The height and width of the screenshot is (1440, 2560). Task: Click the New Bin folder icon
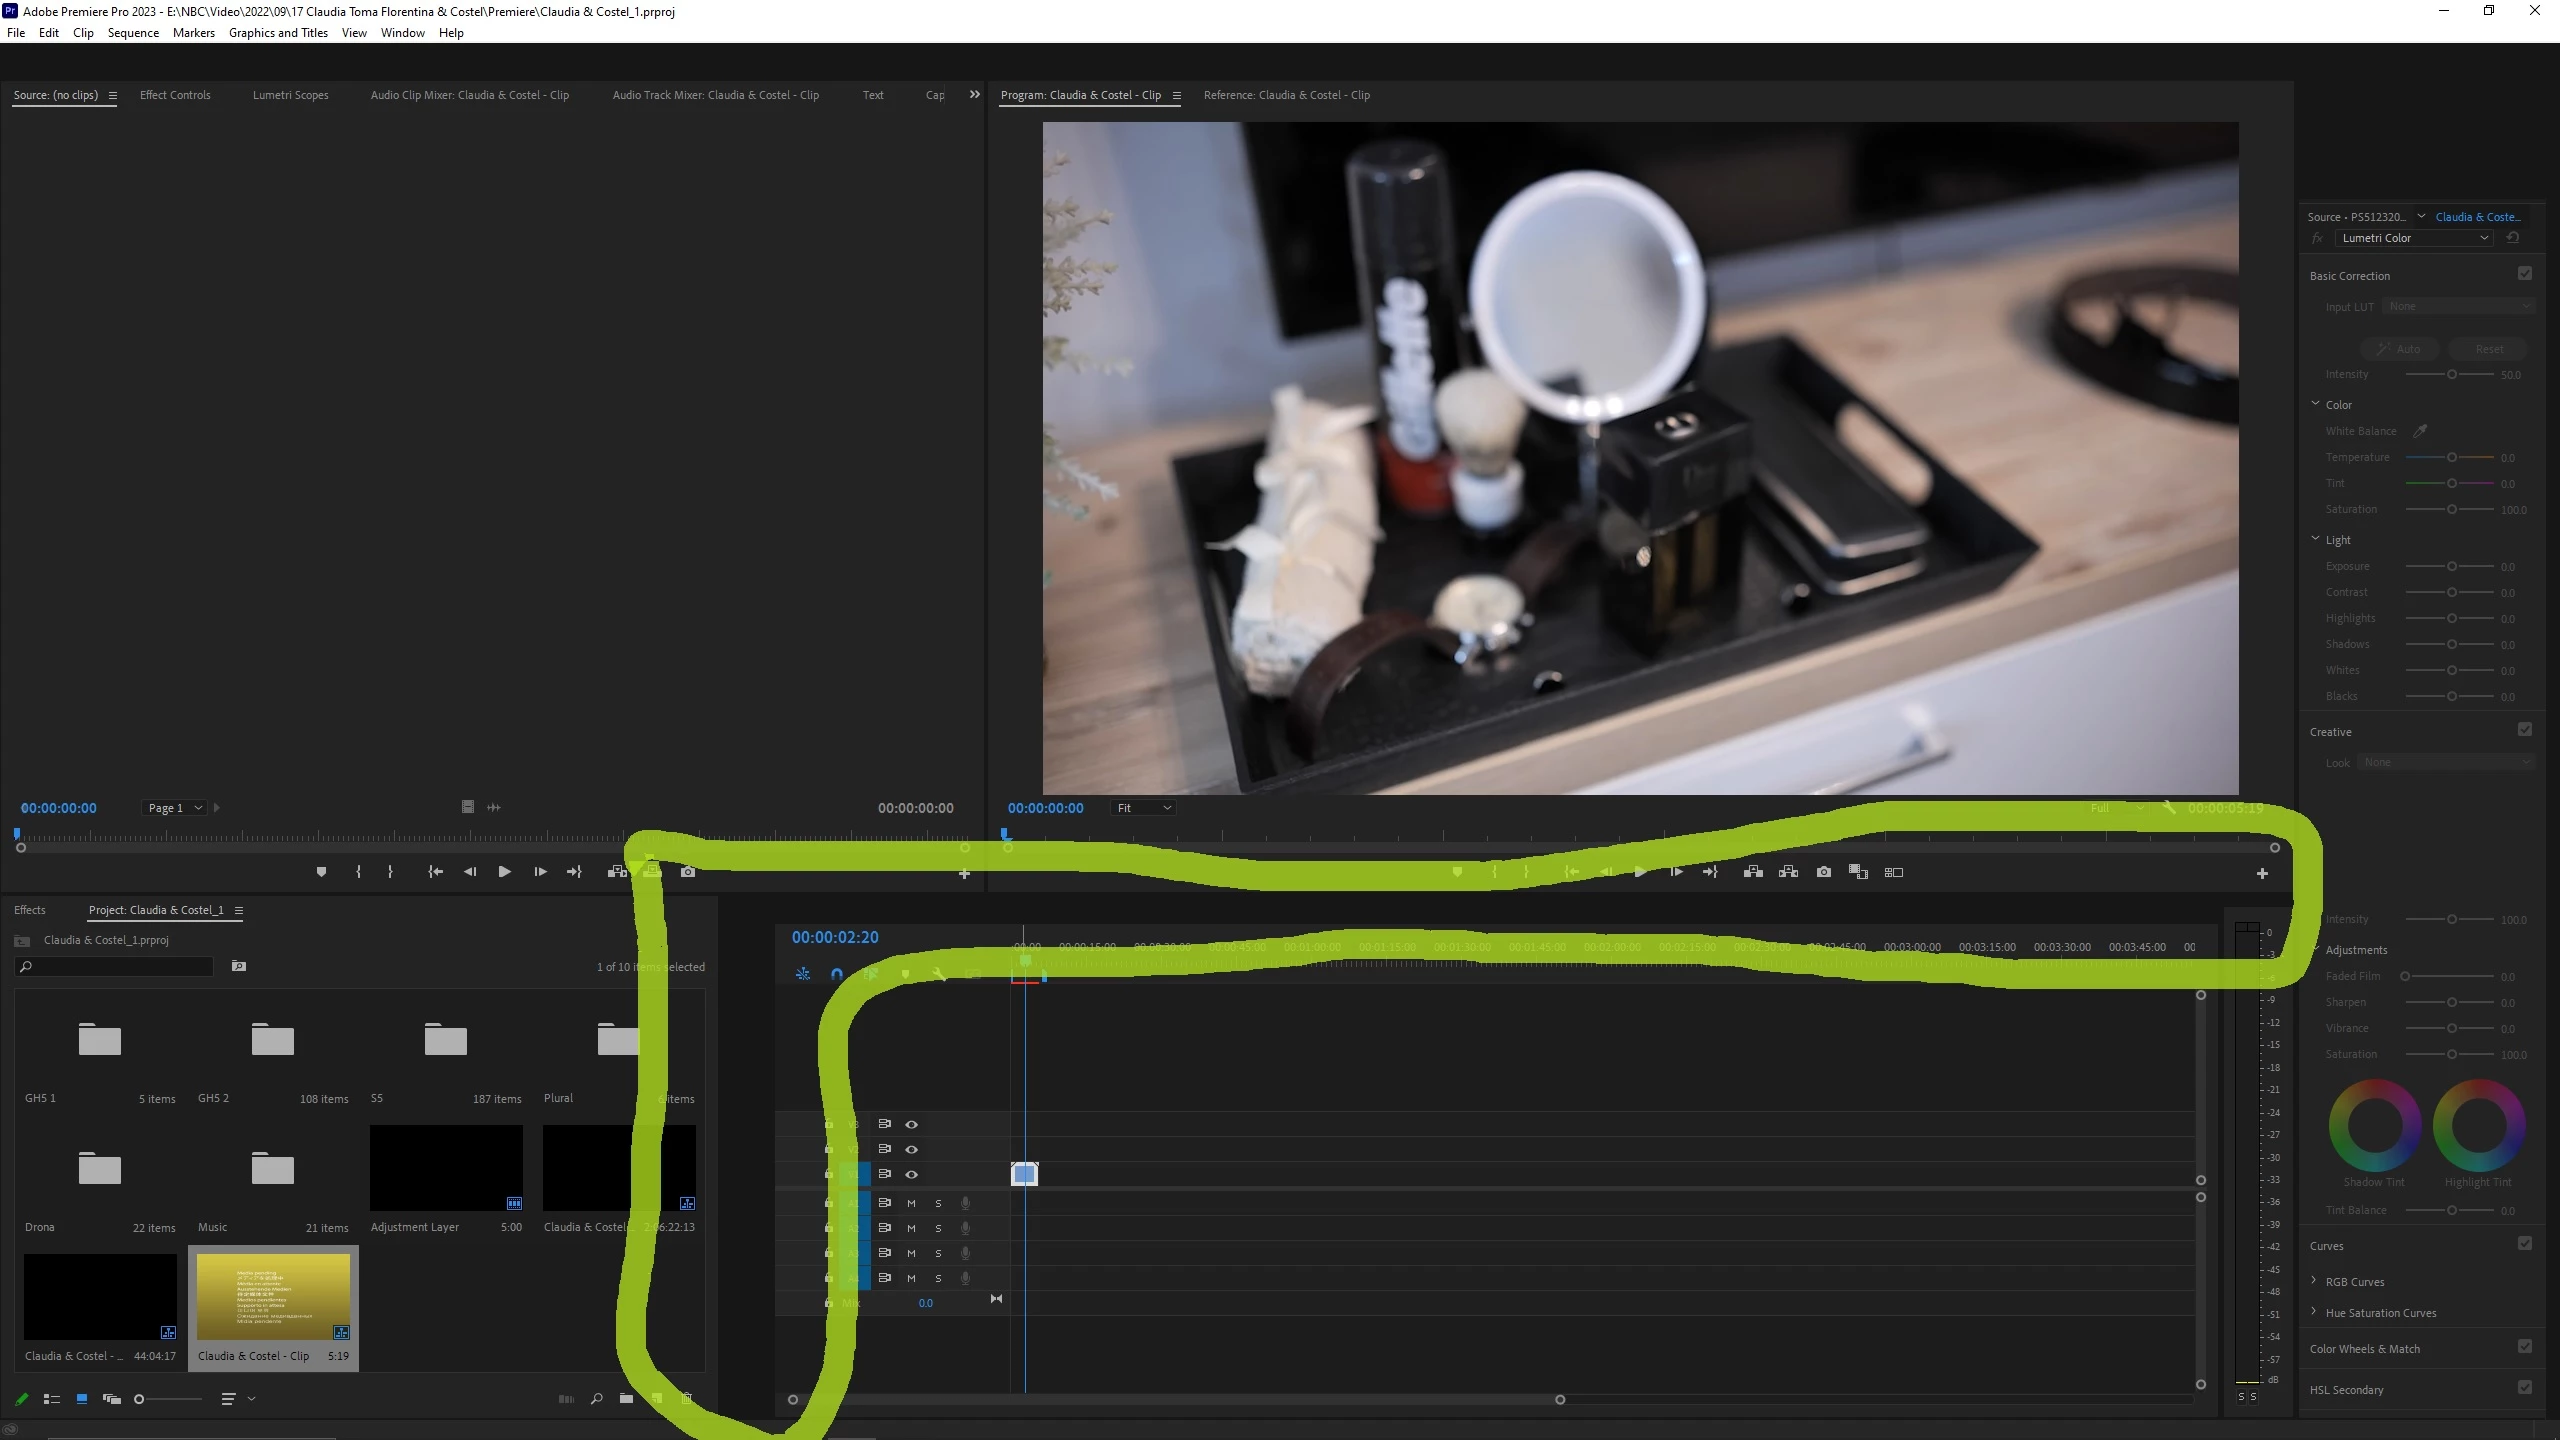click(x=626, y=1399)
